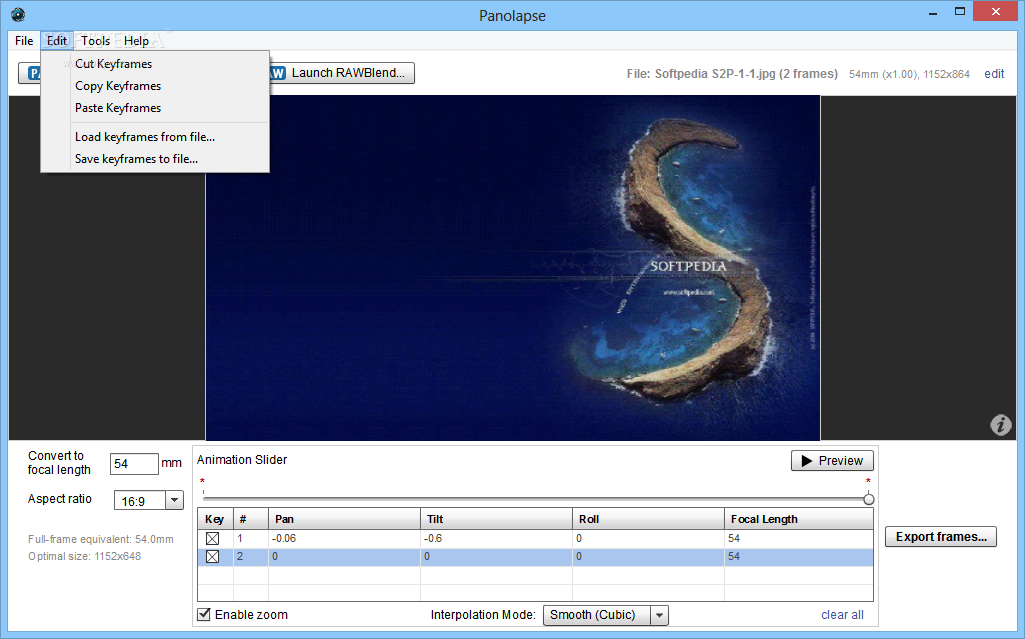Click the Pan value -0.06 cell
Viewport: 1025px width, 639px height.
click(x=344, y=538)
